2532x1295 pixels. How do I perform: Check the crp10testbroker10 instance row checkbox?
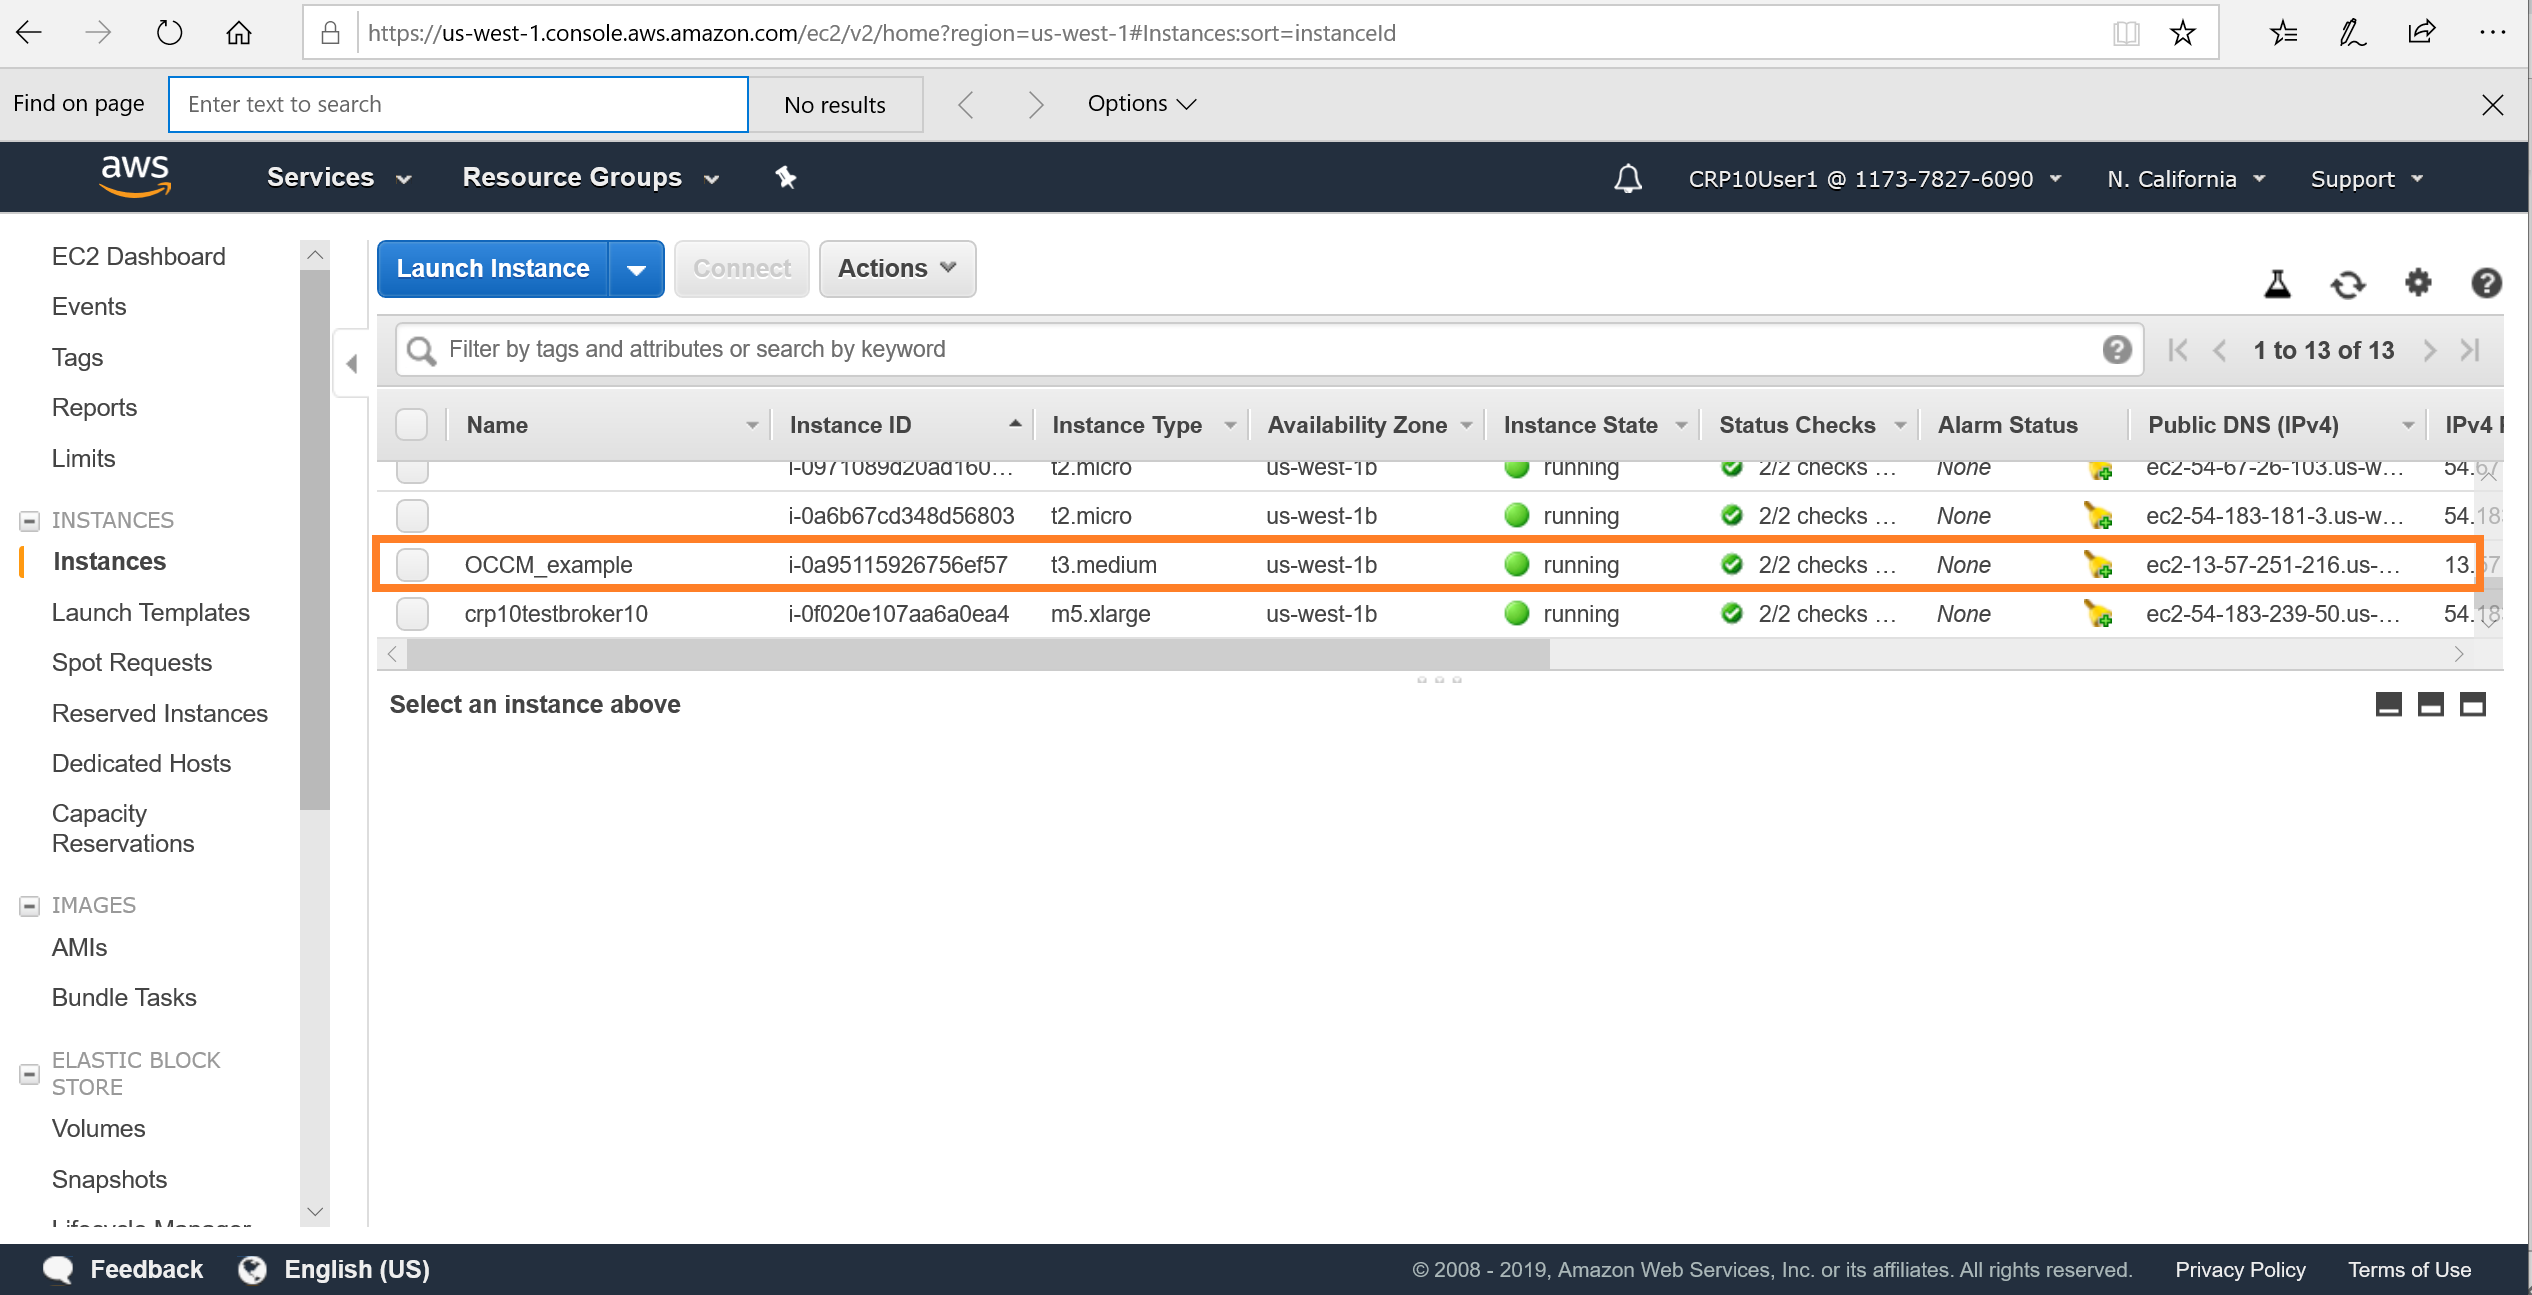click(411, 613)
